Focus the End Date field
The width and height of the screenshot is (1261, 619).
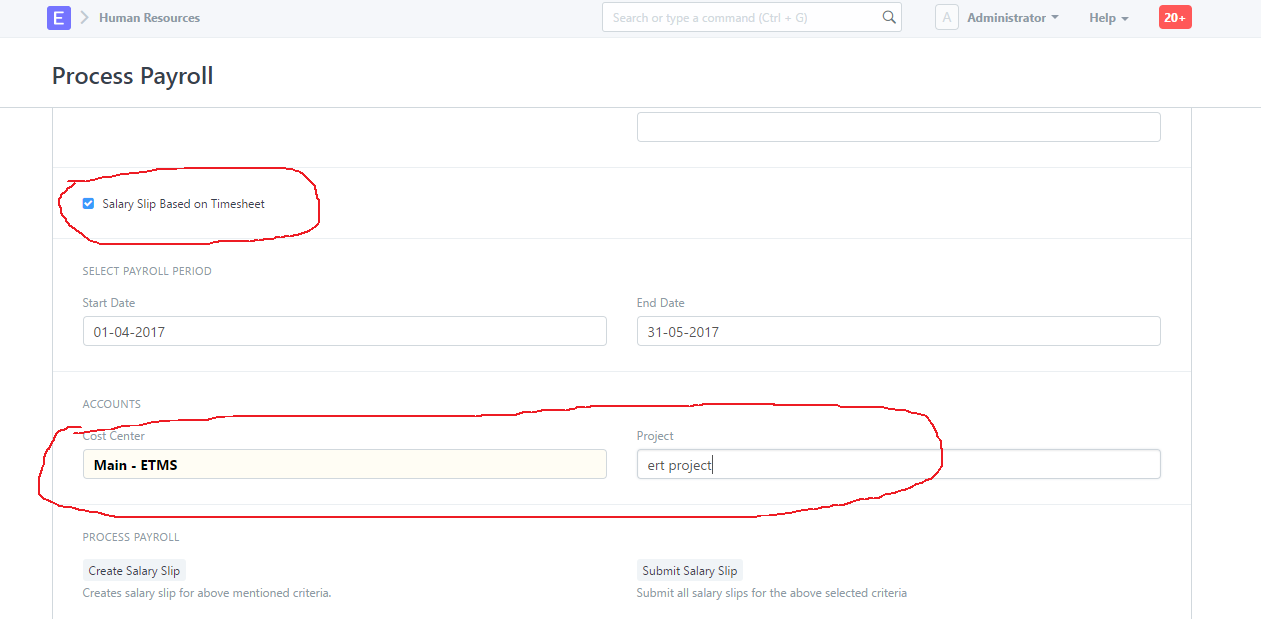899,331
